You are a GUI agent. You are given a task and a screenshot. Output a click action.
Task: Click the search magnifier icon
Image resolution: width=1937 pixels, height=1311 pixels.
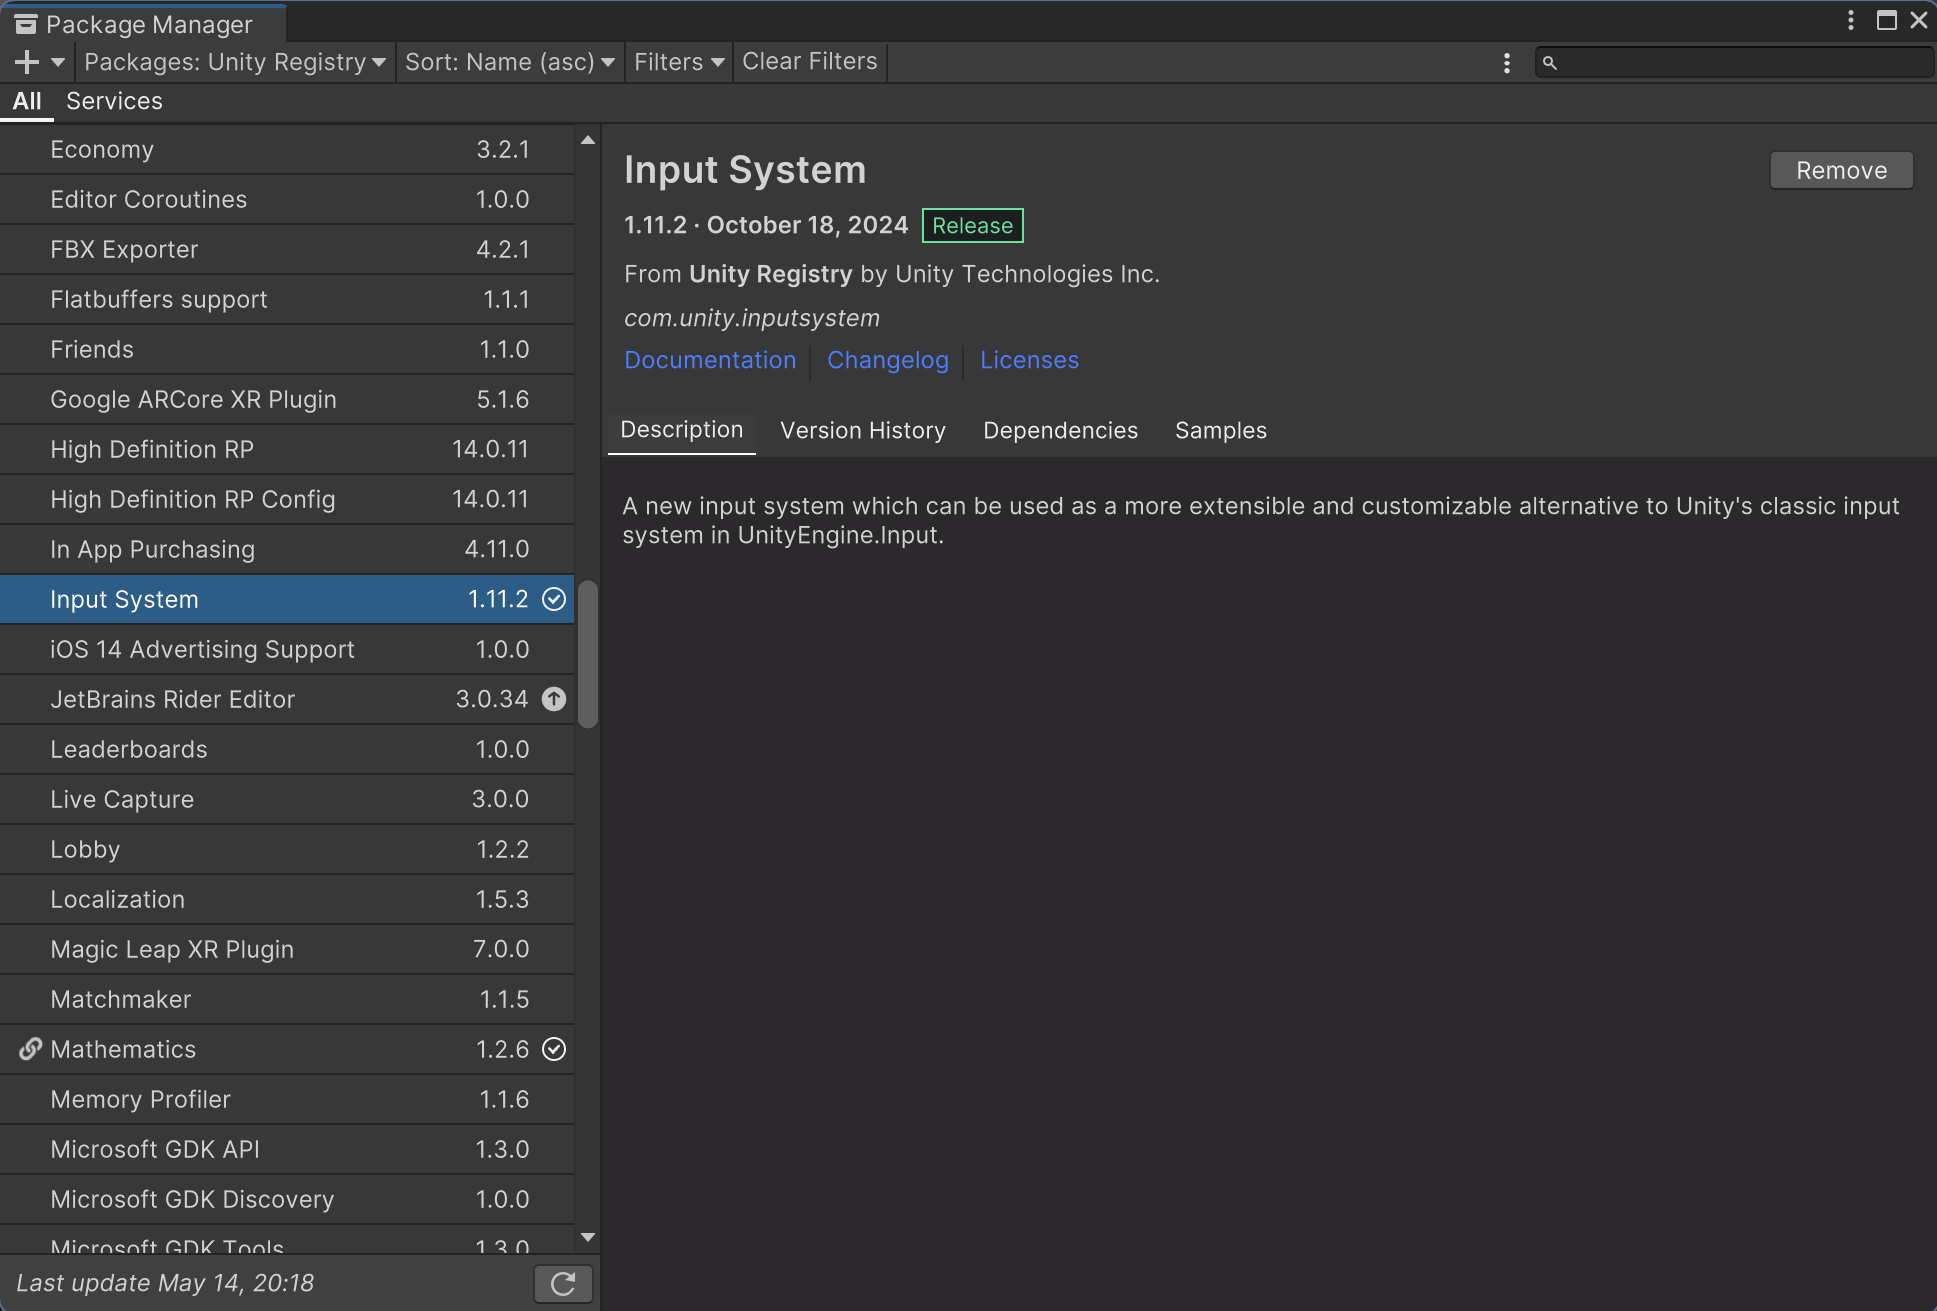[1549, 63]
